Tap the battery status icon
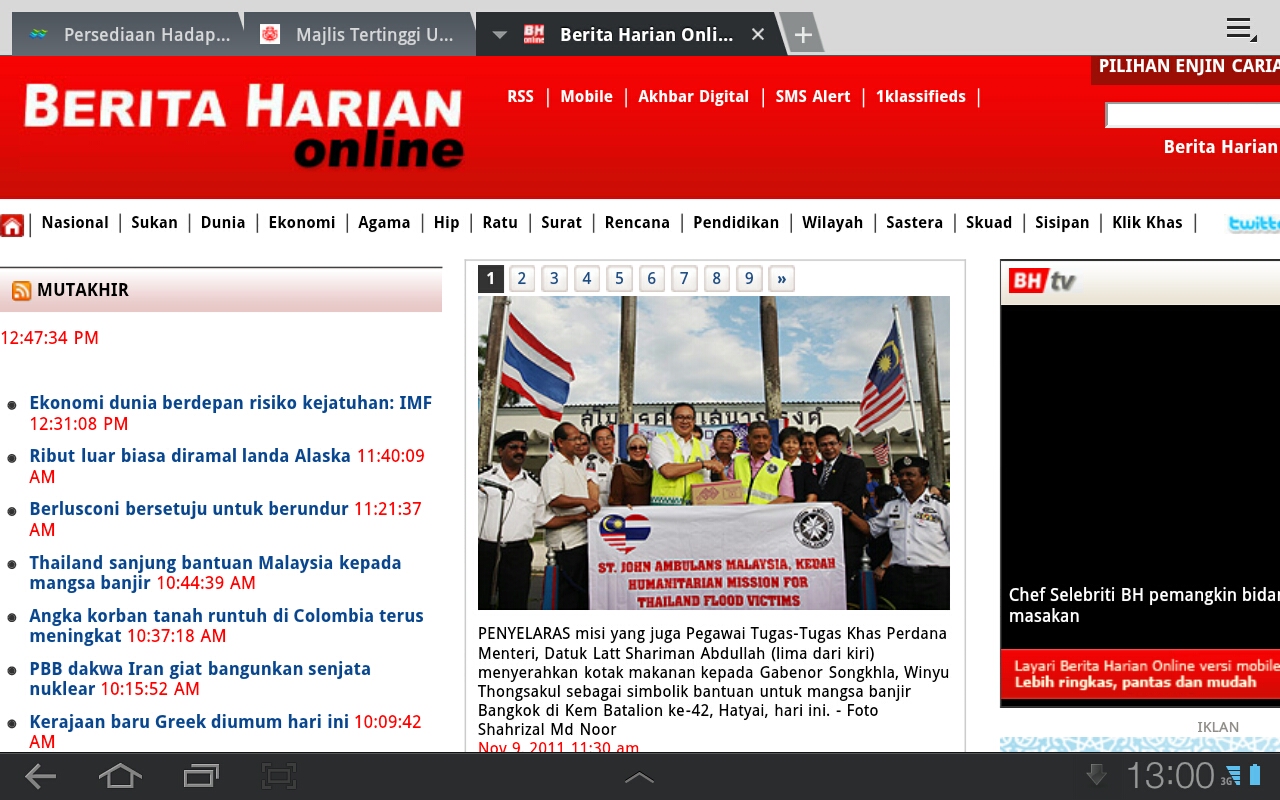 [1255, 775]
